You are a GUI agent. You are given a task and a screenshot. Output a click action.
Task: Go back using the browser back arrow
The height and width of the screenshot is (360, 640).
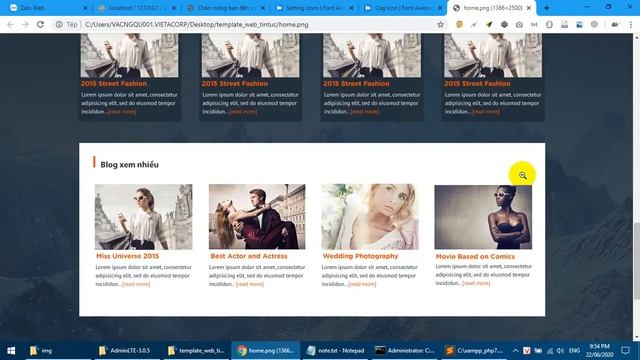(10, 24)
